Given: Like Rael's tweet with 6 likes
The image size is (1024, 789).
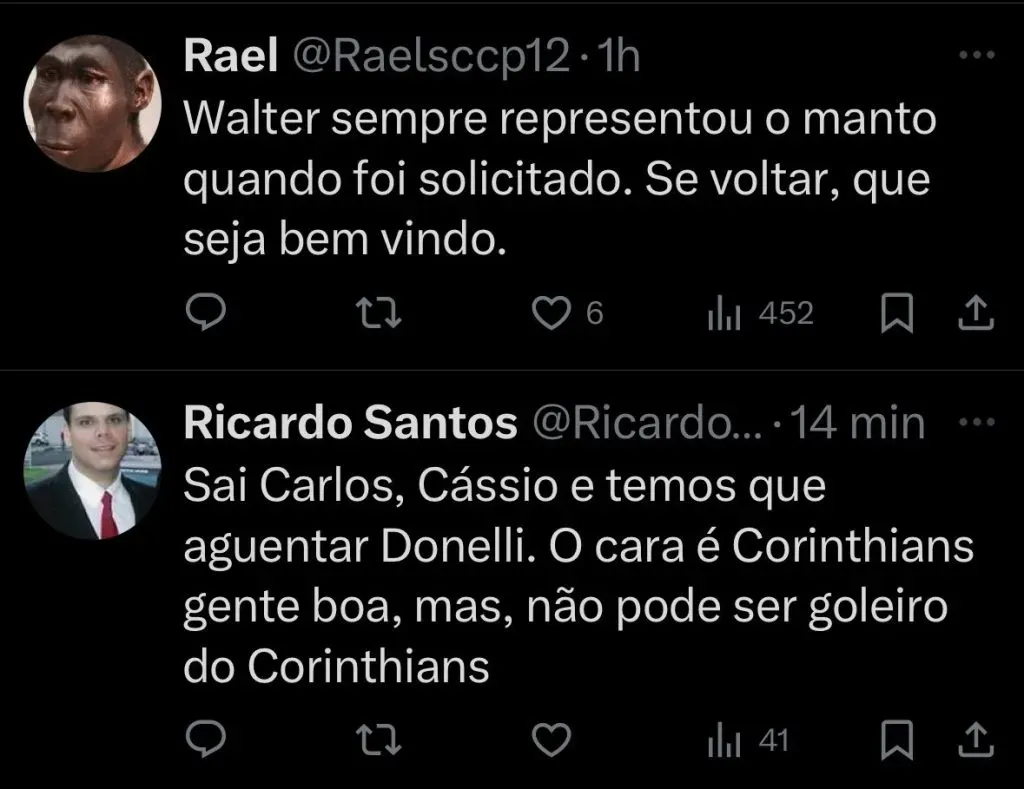Looking at the screenshot, I should [549, 314].
